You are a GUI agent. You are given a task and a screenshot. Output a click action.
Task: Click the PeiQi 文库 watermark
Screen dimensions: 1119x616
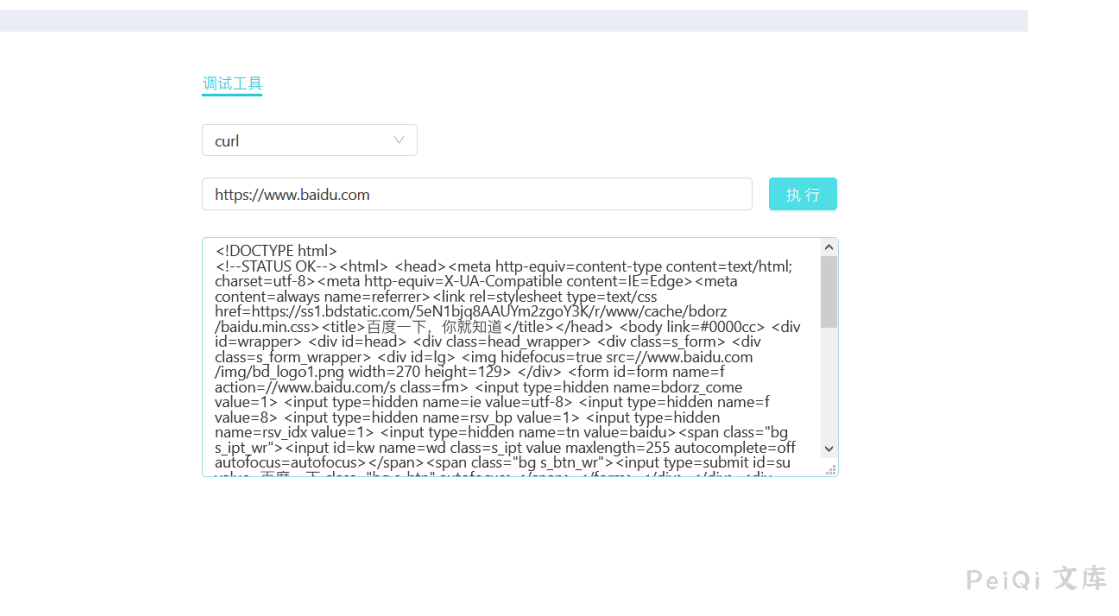(1036, 578)
